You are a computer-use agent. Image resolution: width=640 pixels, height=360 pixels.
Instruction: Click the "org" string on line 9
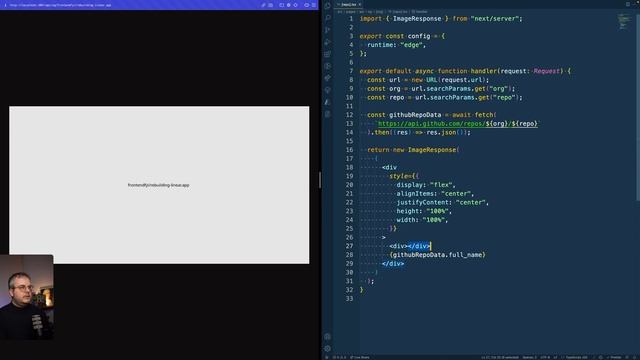pos(499,89)
